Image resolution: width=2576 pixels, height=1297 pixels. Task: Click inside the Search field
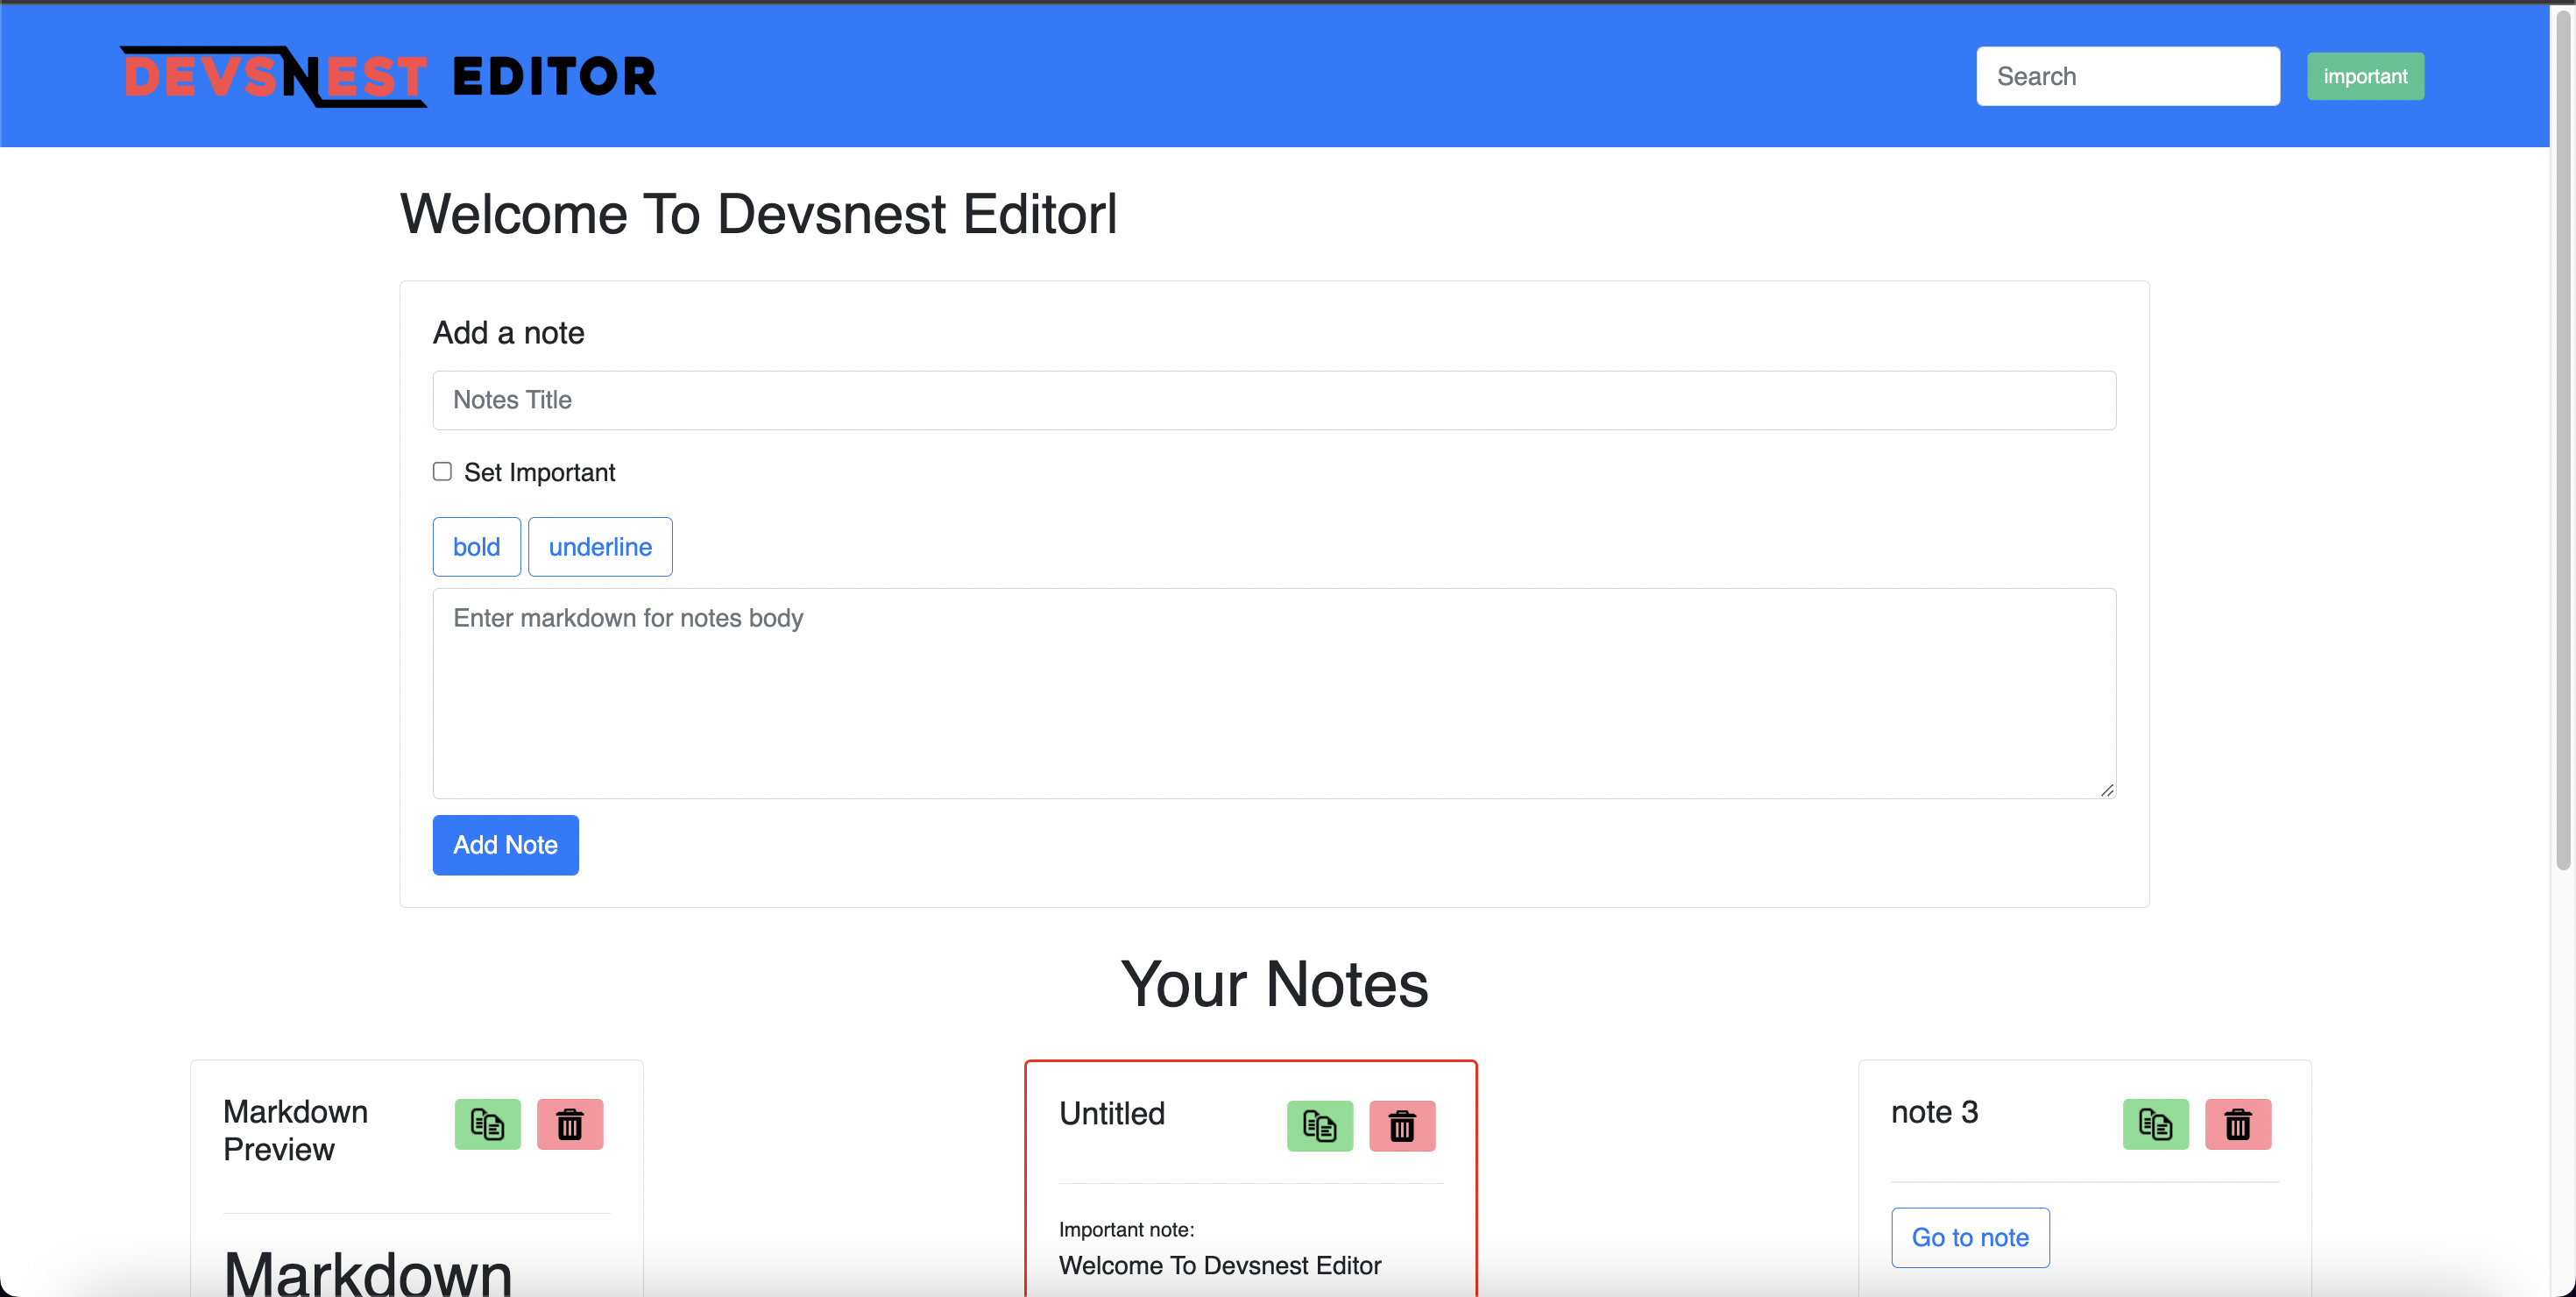(x=2127, y=75)
